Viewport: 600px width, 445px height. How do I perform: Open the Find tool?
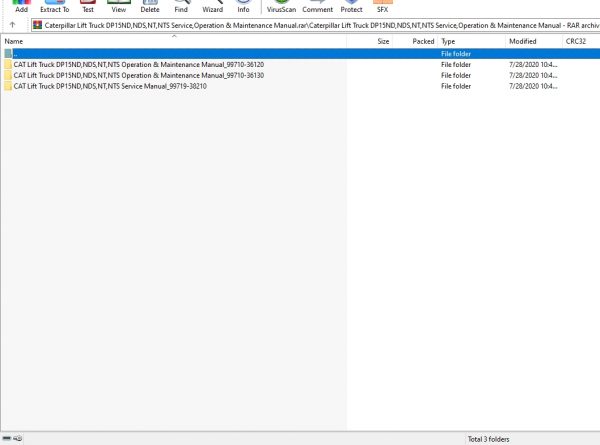(x=181, y=7)
